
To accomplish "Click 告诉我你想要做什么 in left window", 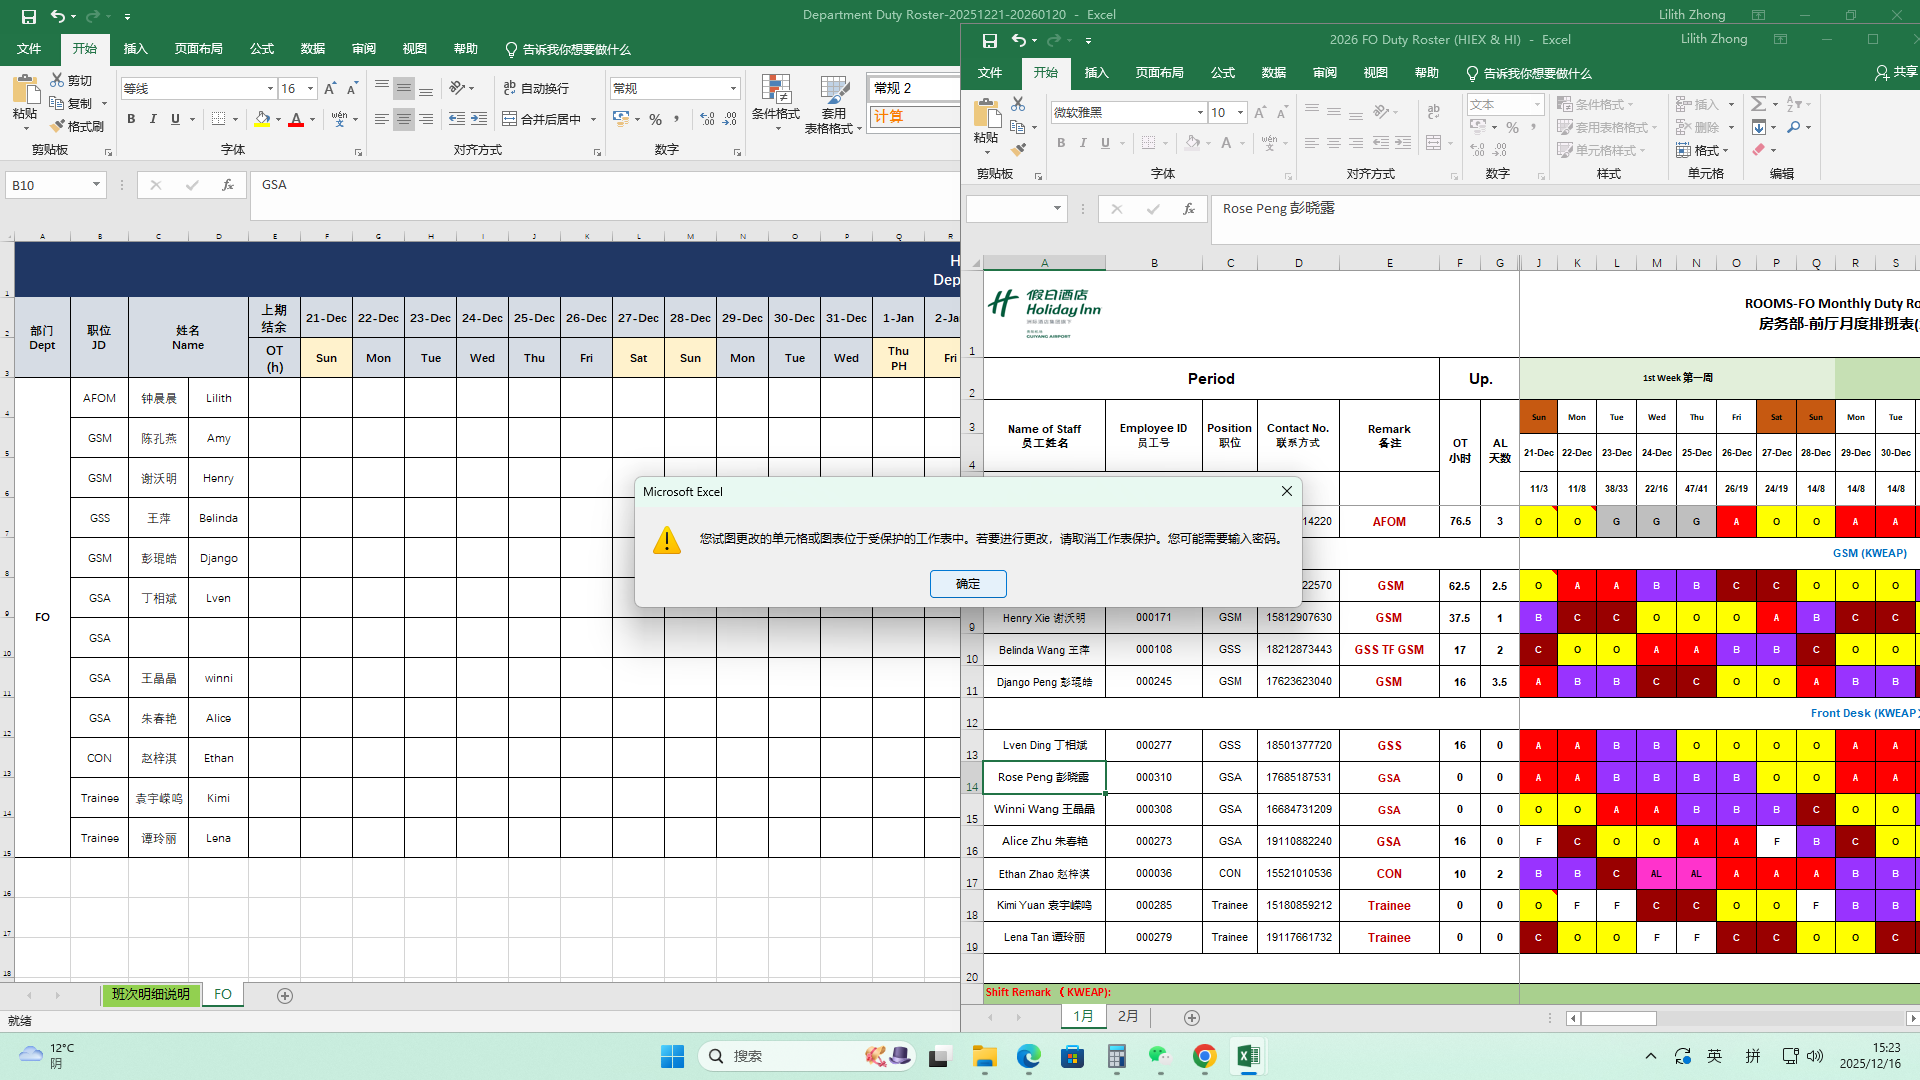I will 576,49.
